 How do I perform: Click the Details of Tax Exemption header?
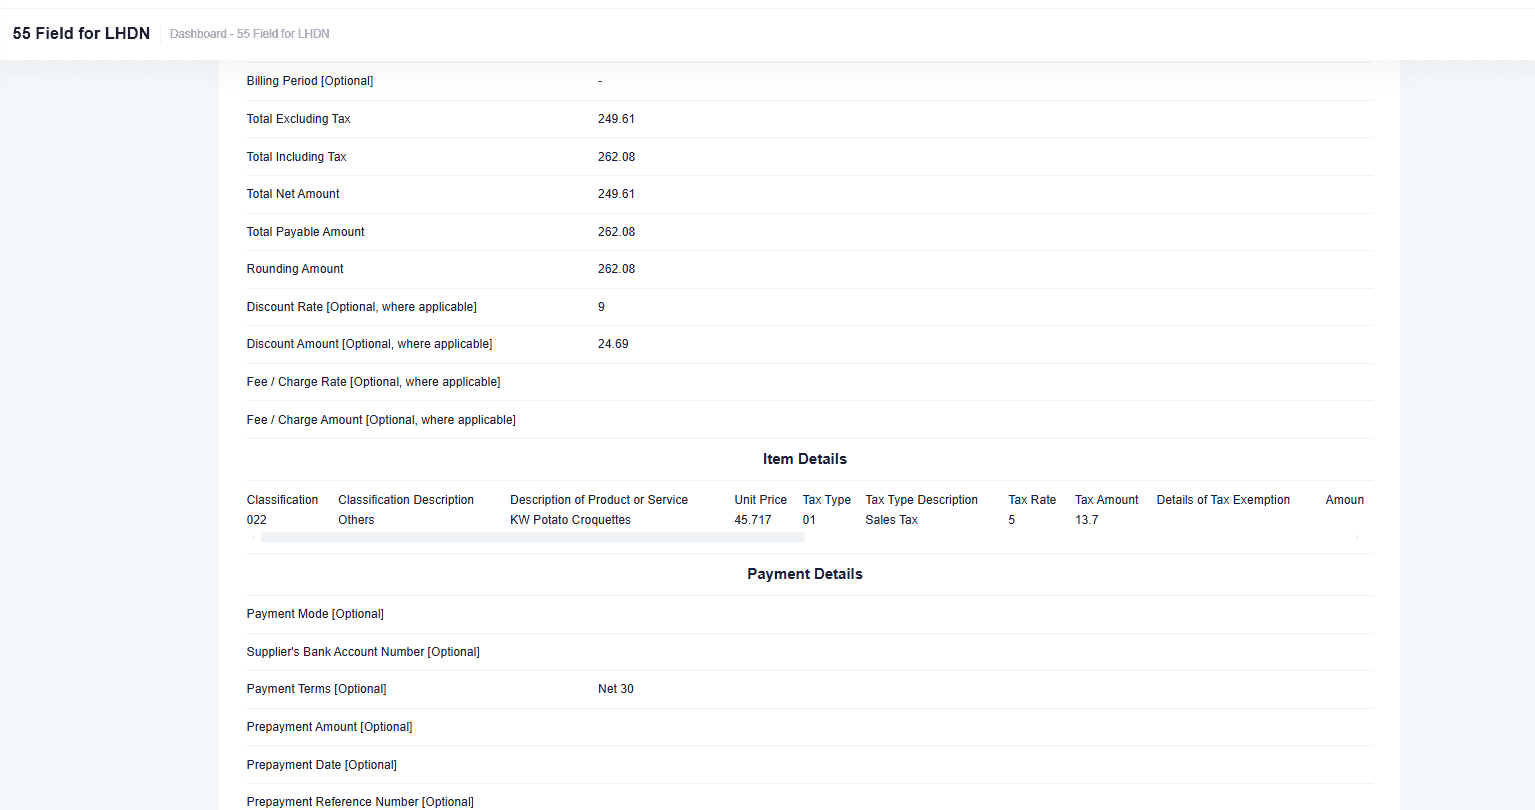1223,500
